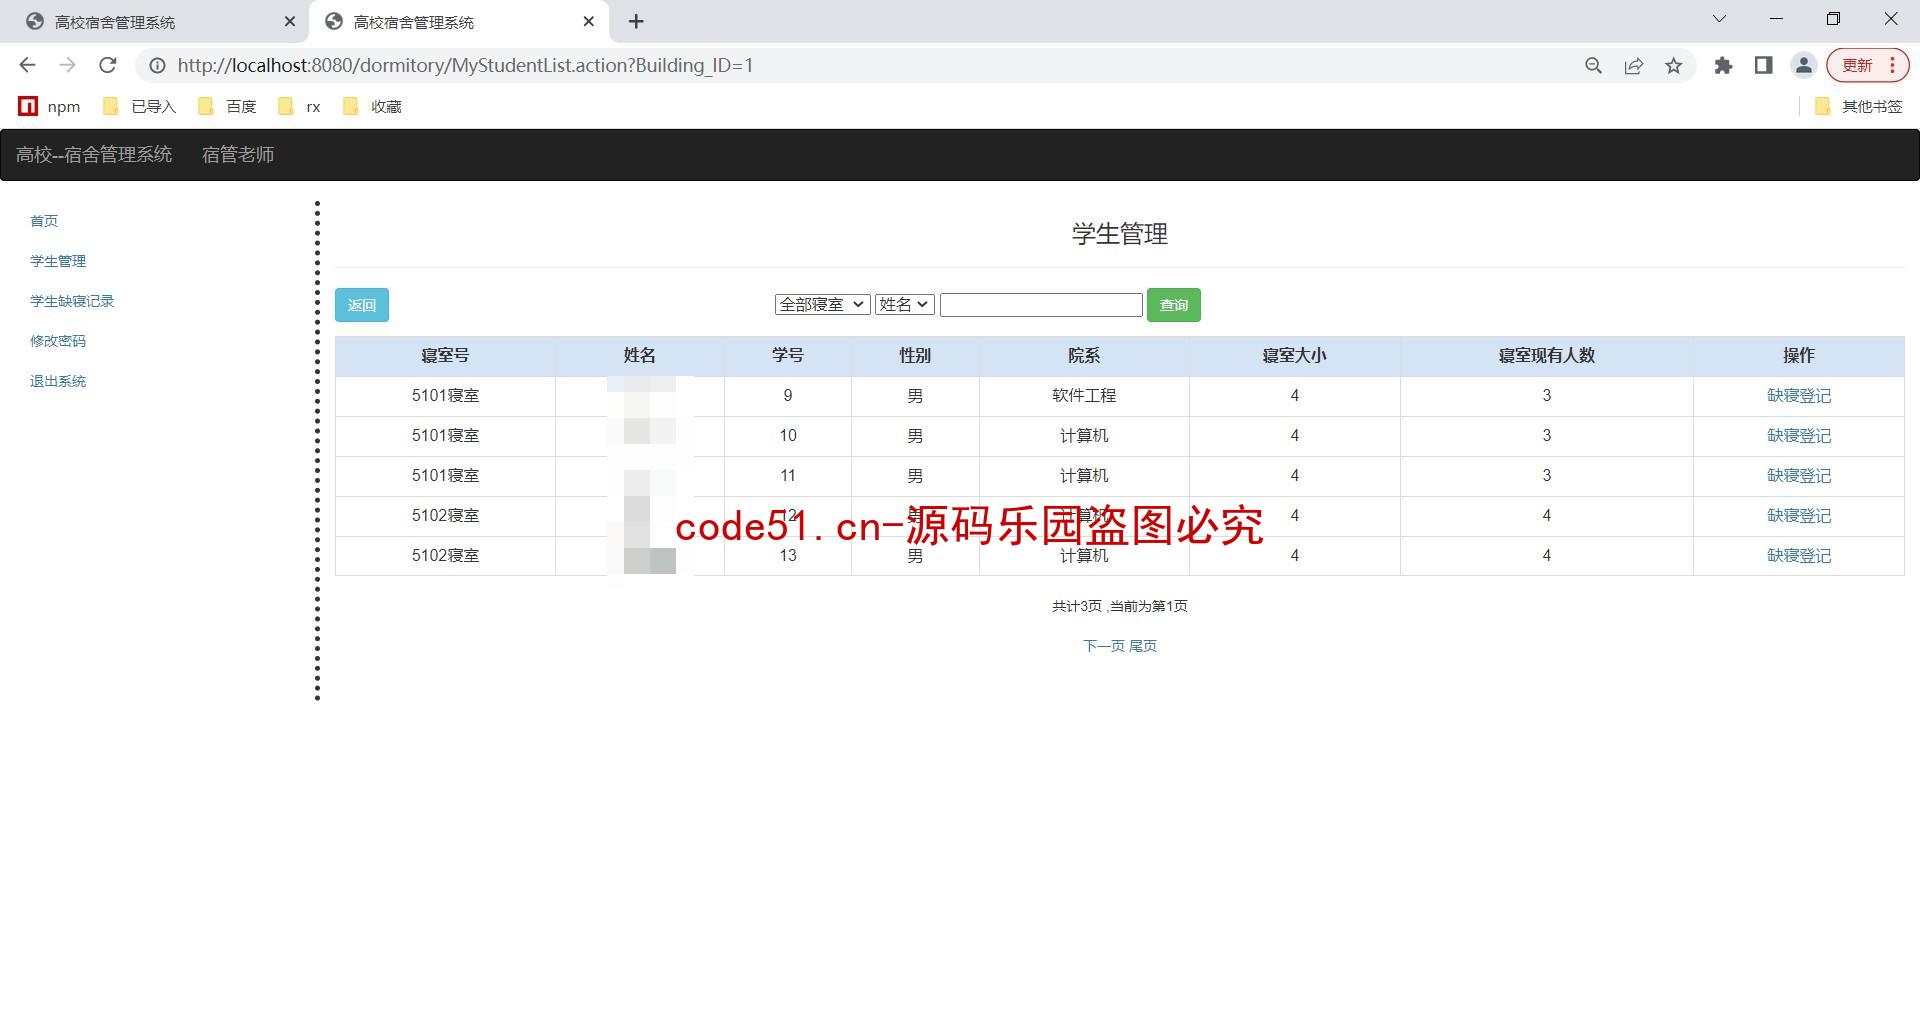Screen dimensions: 1920x1030
Task: Open the zoom magnifier icon in the address bar
Action: pyautogui.click(x=1593, y=65)
